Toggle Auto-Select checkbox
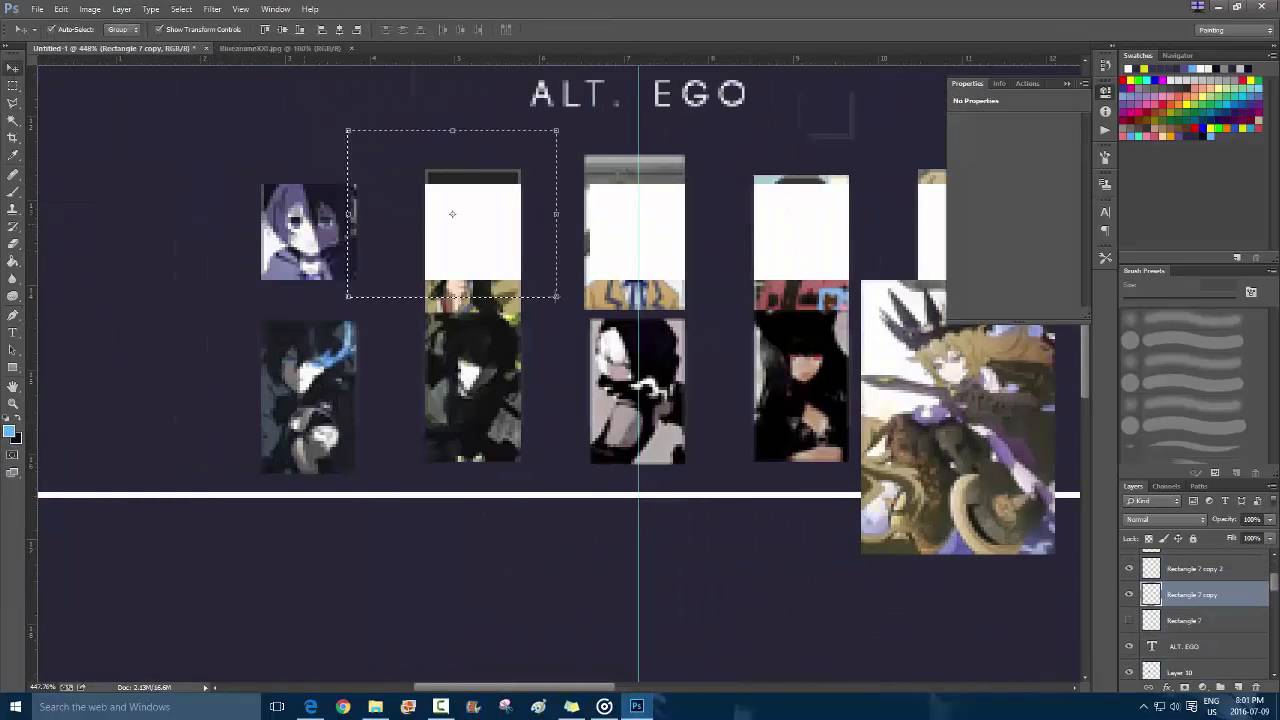 point(51,30)
